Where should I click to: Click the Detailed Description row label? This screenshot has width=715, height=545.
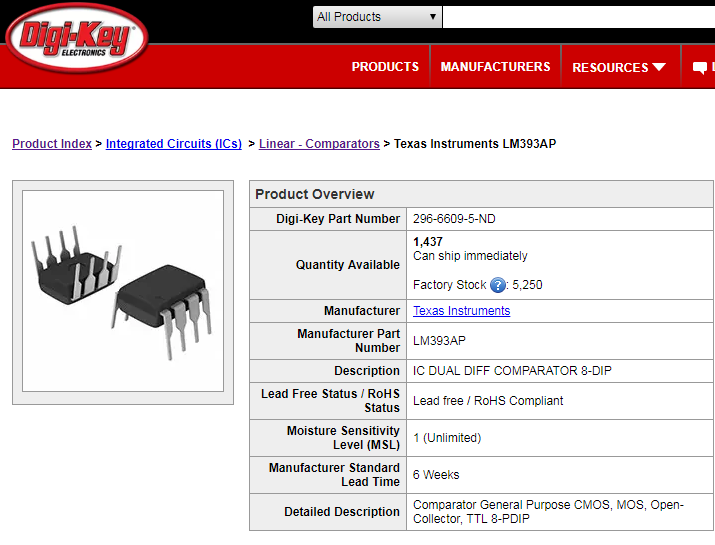[x=342, y=512]
